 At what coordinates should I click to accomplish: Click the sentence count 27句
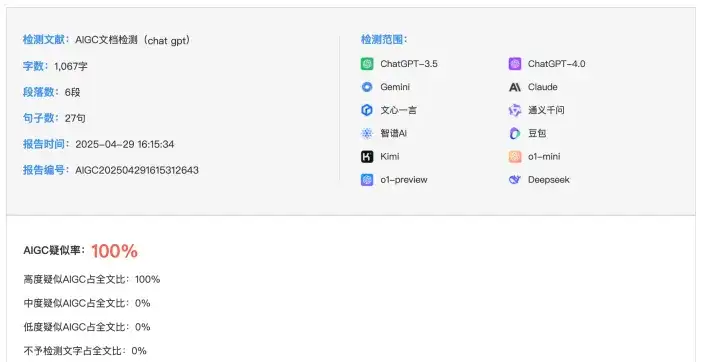(x=75, y=118)
